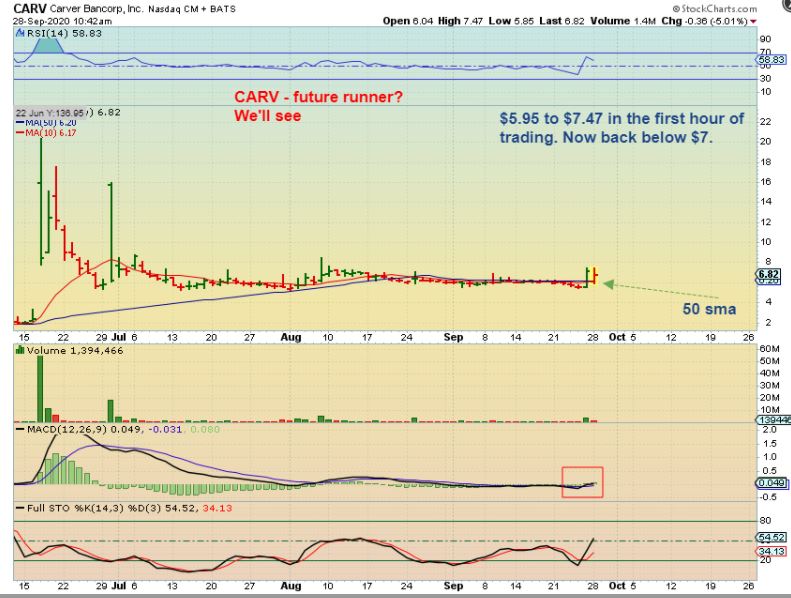Click the 60M label on the volume axis
This screenshot has width=791, height=598.
click(x=769, y=349)
